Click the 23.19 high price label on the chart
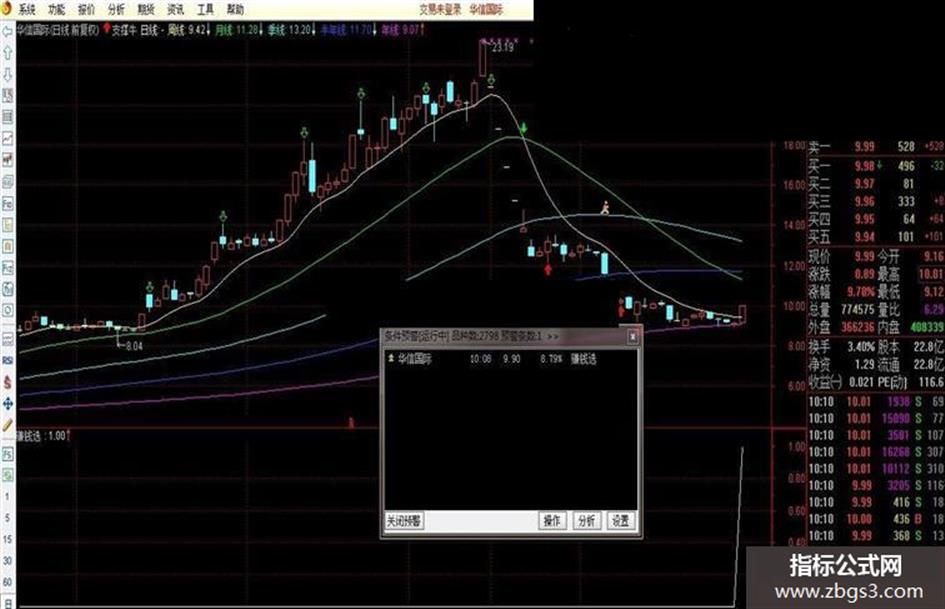This screenshot has height=609, width=945. (503, 47)
